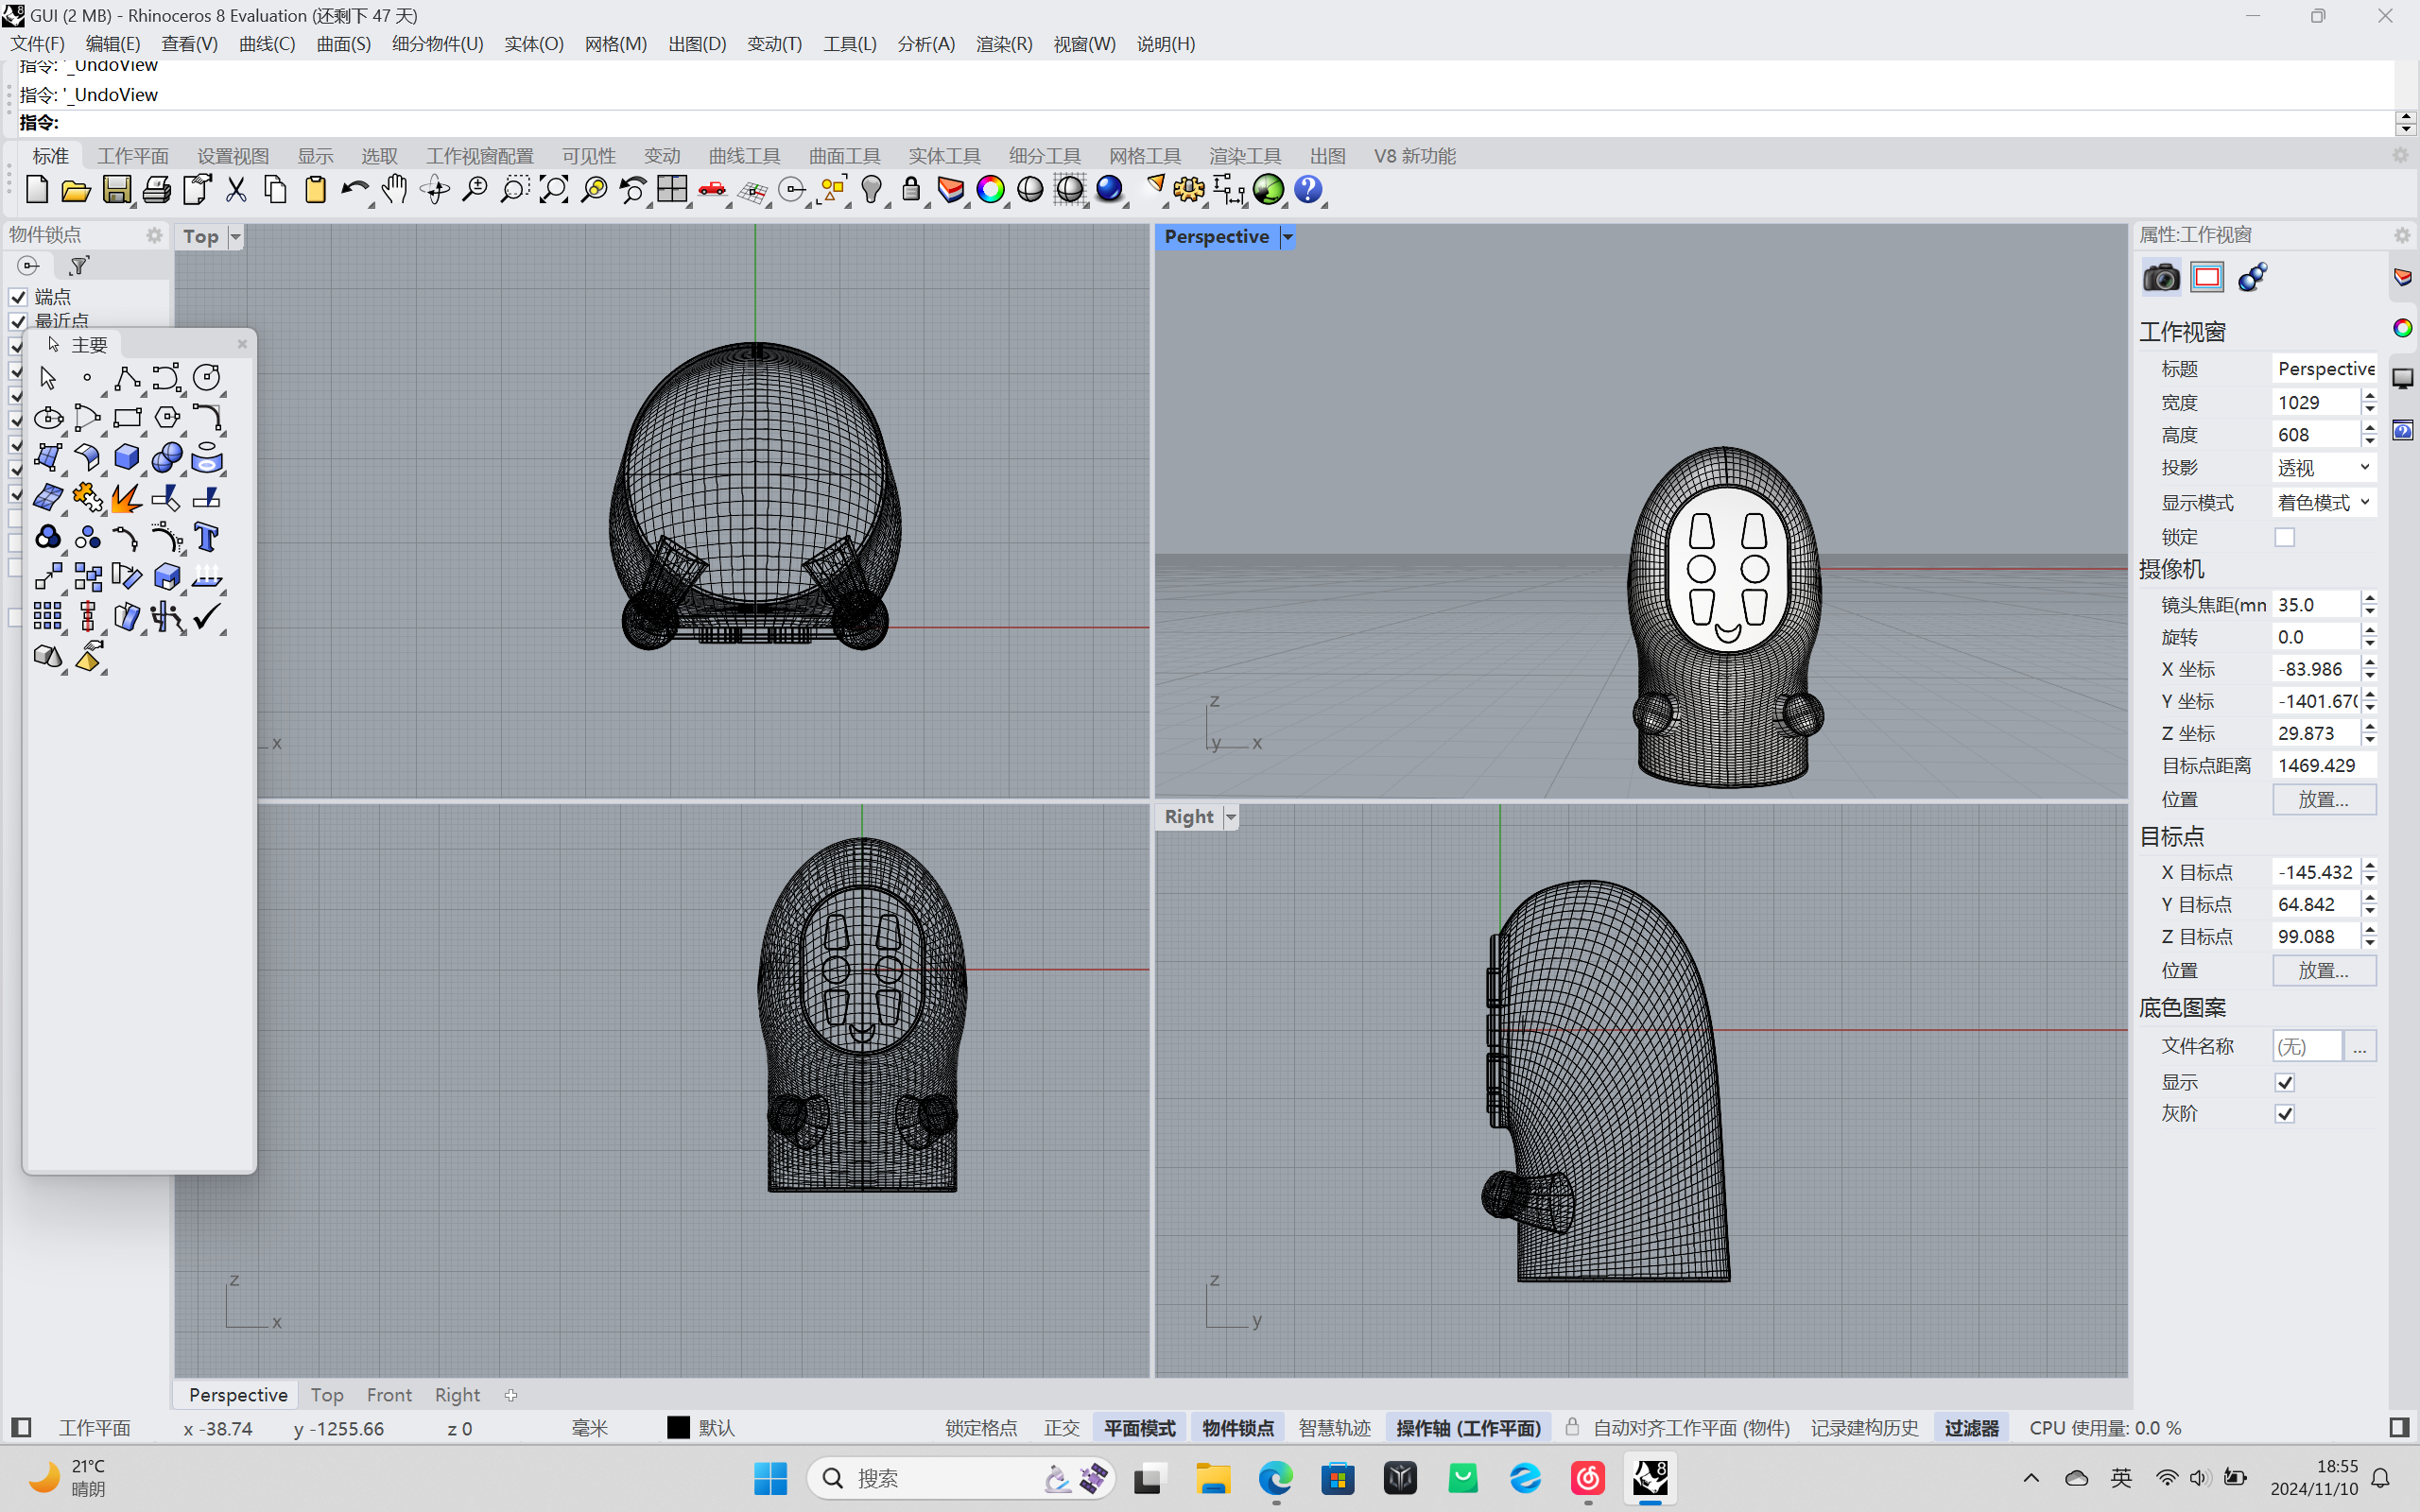The image size is (2420, 1512).
Task: Save the model with the floppy disk icon
Action: pyautogui.click(x=117, y=189)
